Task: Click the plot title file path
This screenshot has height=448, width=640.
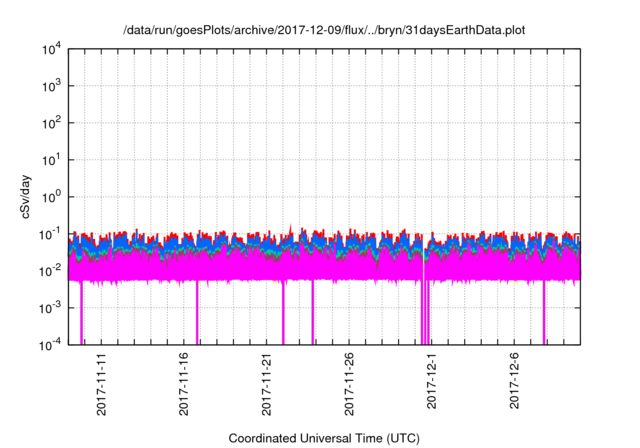Action: coord(324,30)
